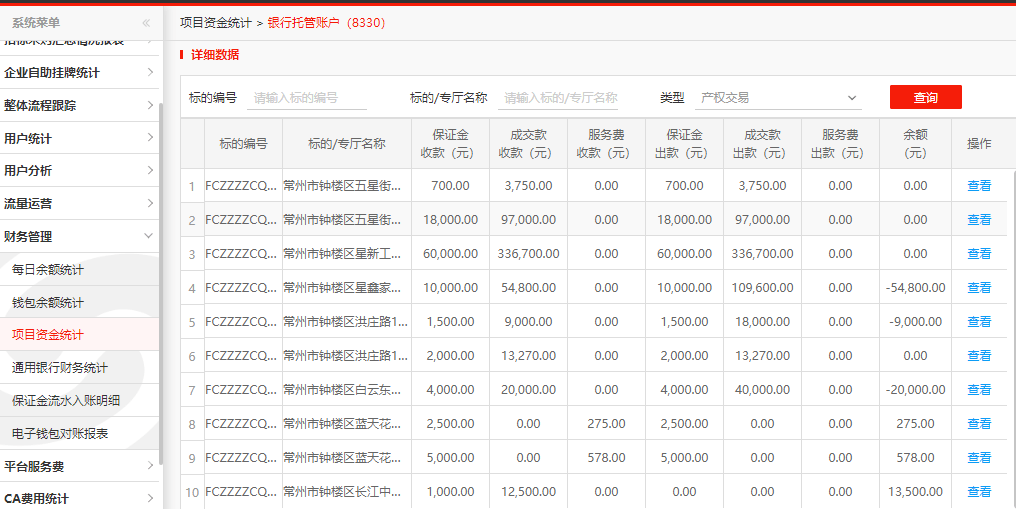Click 查看 link for row 1
The height and width of the screenshot is (509, 1016).
point(979,186)
